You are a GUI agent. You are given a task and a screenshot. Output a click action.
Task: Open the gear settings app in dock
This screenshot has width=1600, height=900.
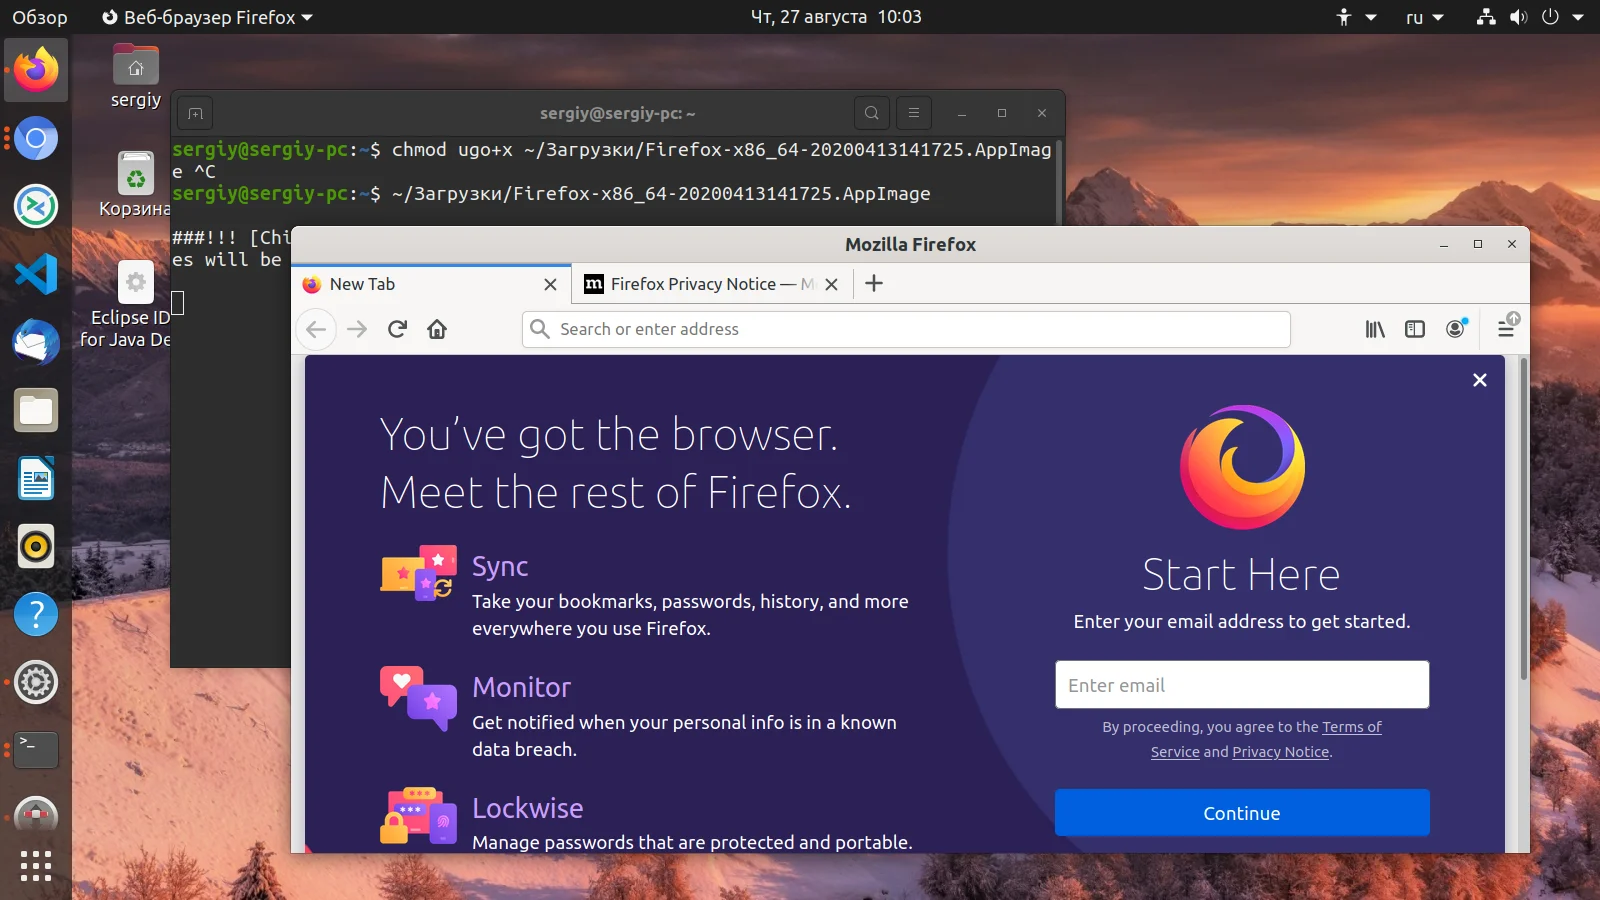(36, 682)
